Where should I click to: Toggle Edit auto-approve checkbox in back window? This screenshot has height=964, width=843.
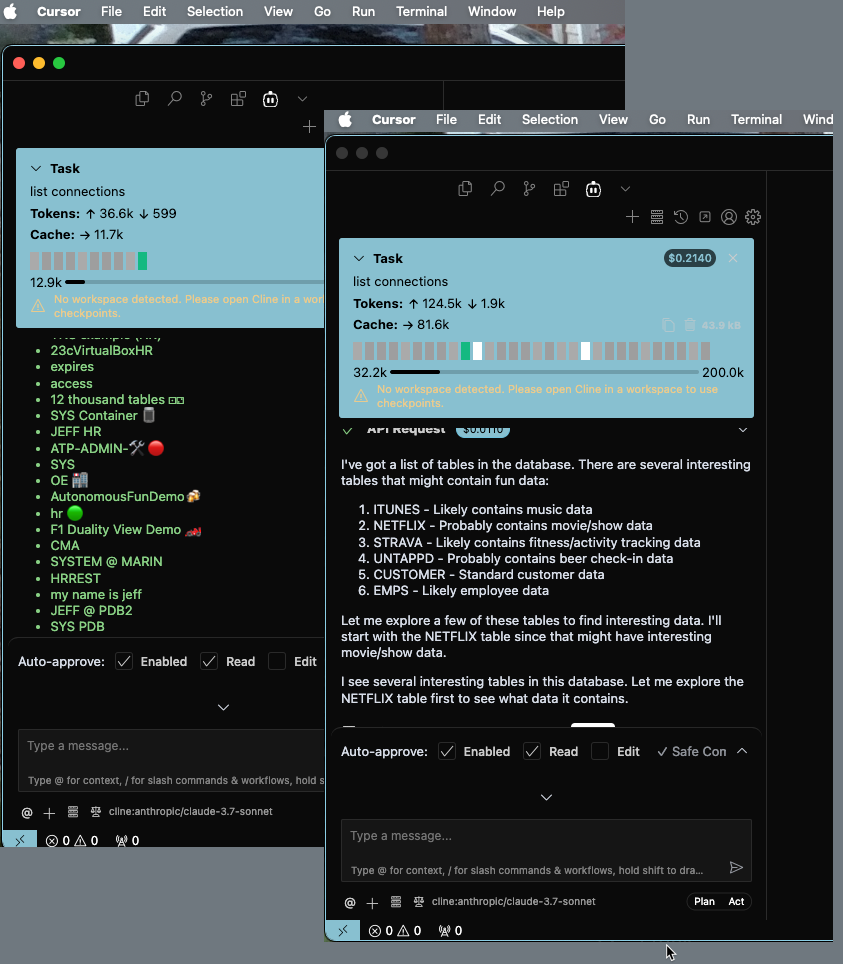pyautogui.click(x=277, y=662)
